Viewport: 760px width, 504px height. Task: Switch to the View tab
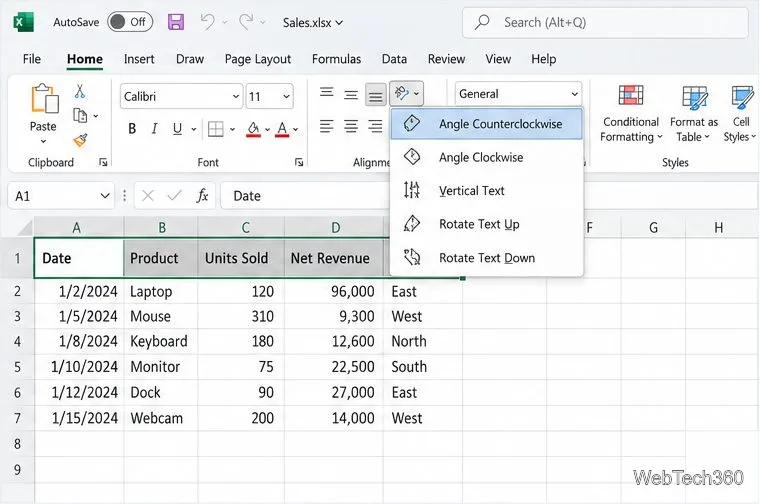click(x=498, y=59)
